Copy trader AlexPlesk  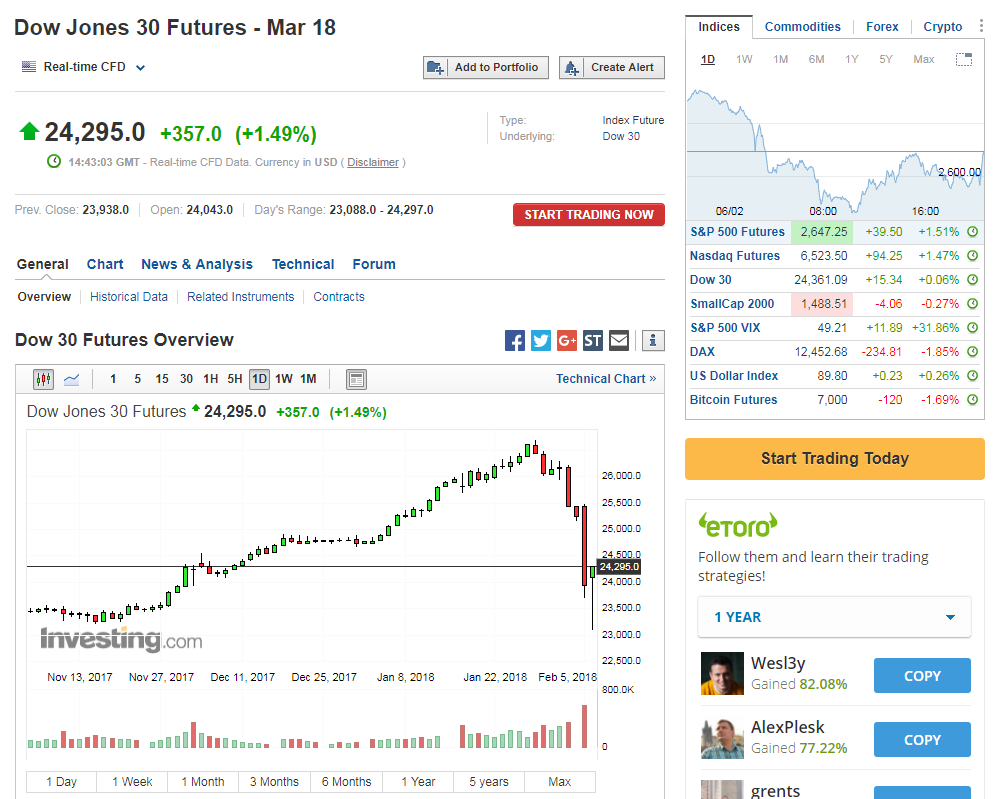(922, 740)
